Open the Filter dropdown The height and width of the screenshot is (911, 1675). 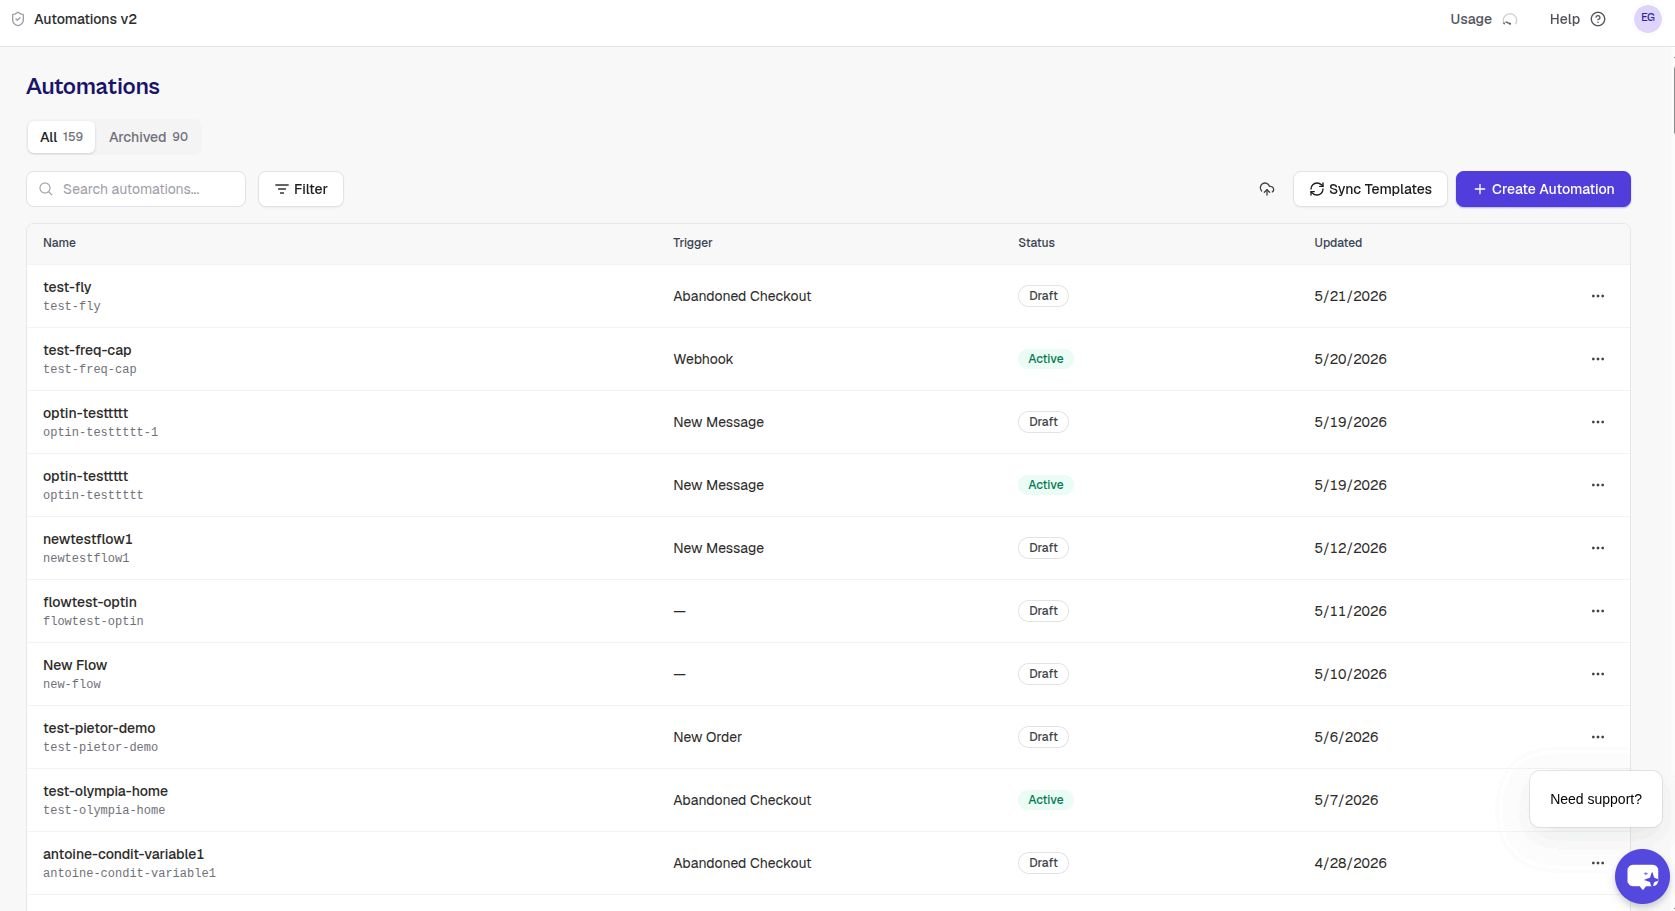tap(301, 189)
